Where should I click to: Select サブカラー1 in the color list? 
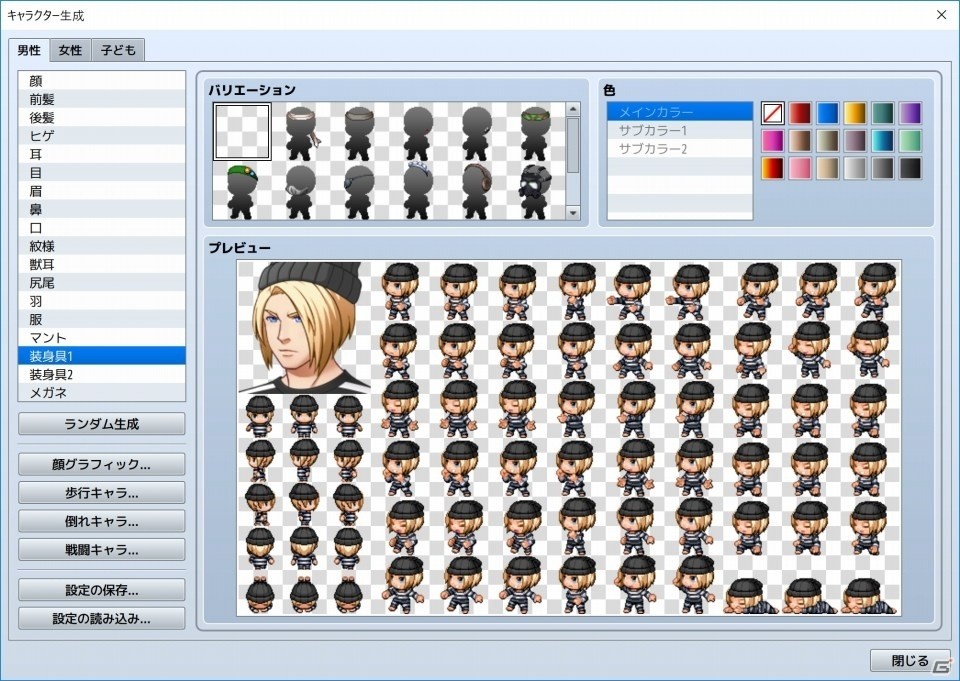click(x=680, y=130)
